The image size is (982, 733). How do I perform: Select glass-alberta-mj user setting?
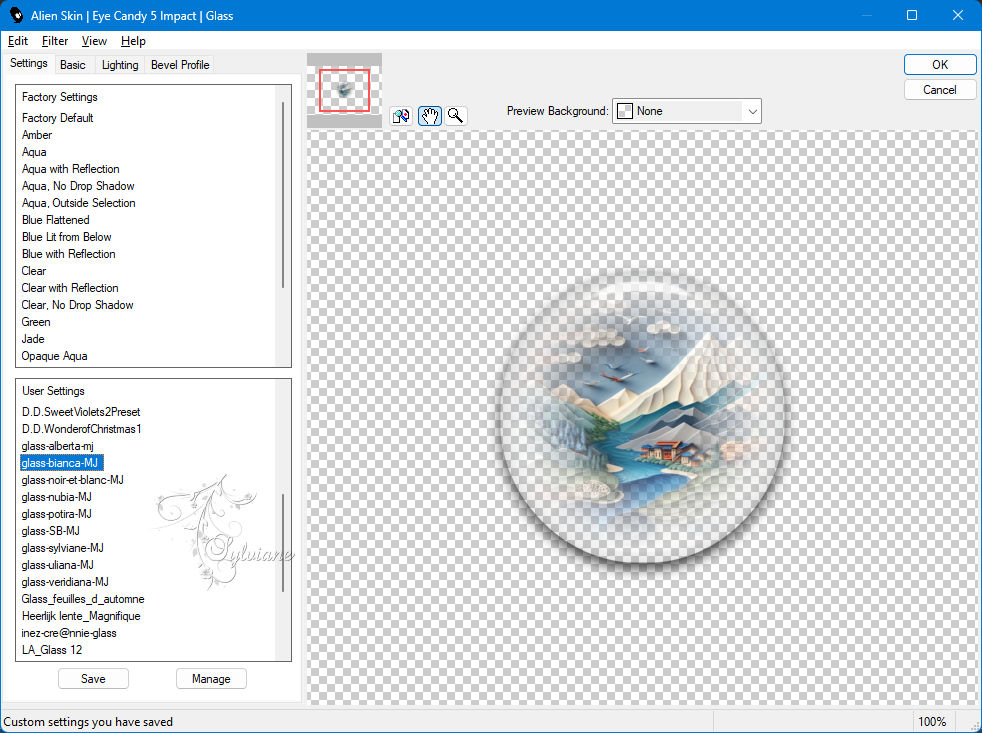(57, 446)
